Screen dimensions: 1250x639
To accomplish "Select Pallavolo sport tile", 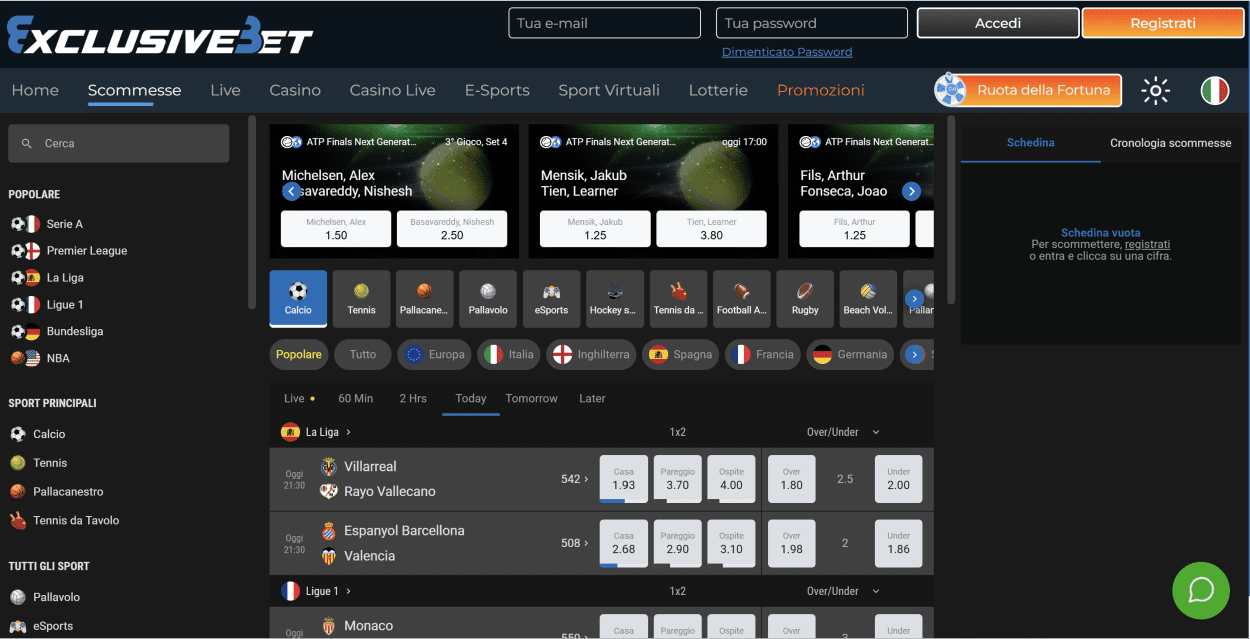I will pos(488,299).
